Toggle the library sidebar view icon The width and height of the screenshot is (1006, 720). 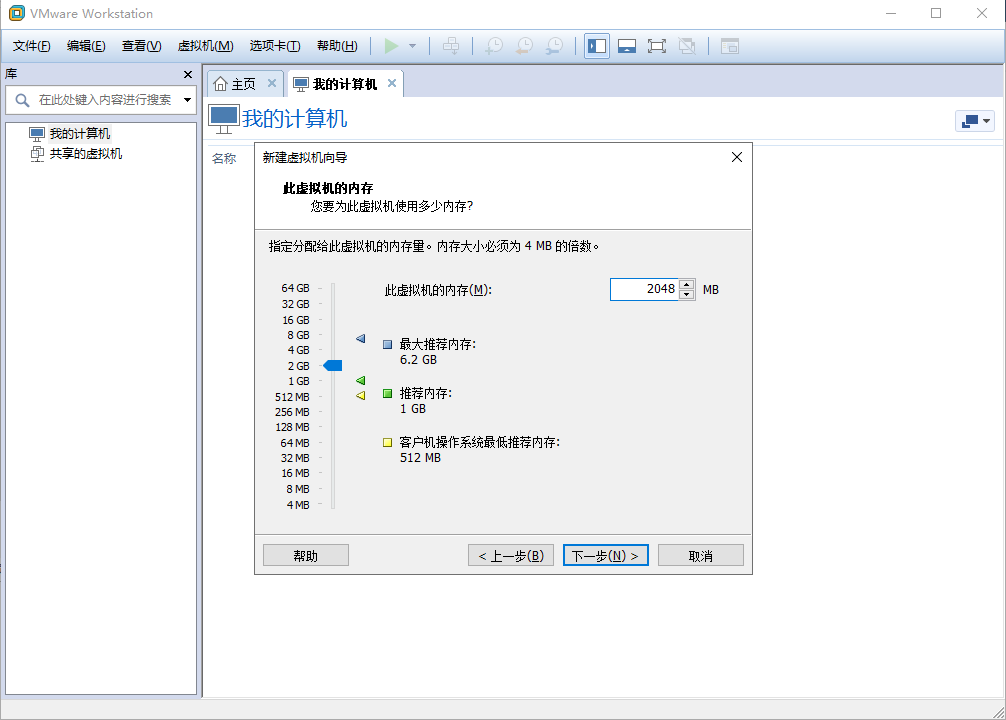point(597,46)
